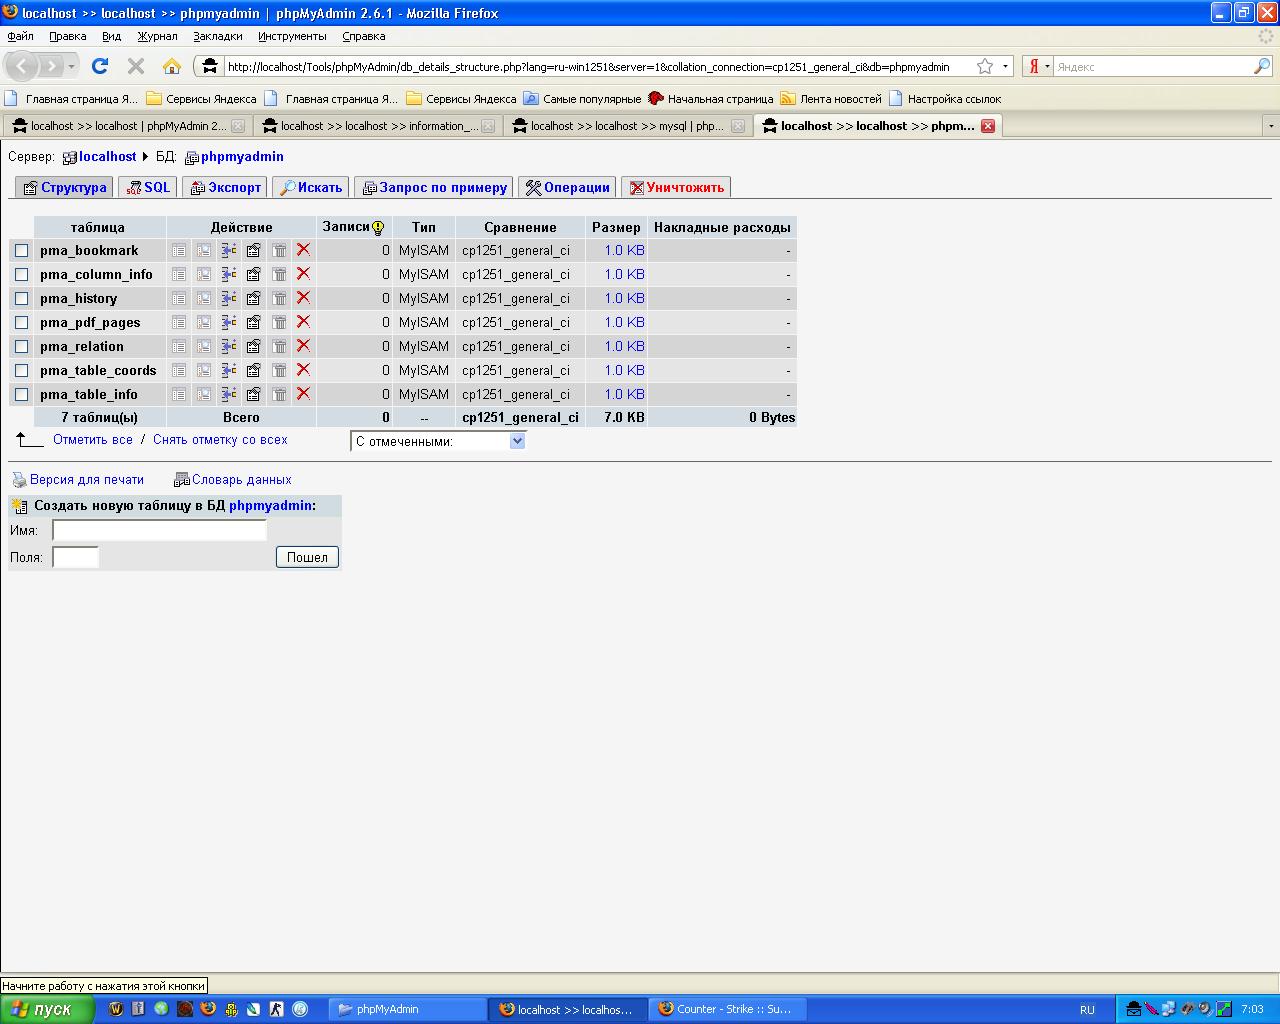
Task: Bookmark this page with the star icon
Action: click(985, 66)
